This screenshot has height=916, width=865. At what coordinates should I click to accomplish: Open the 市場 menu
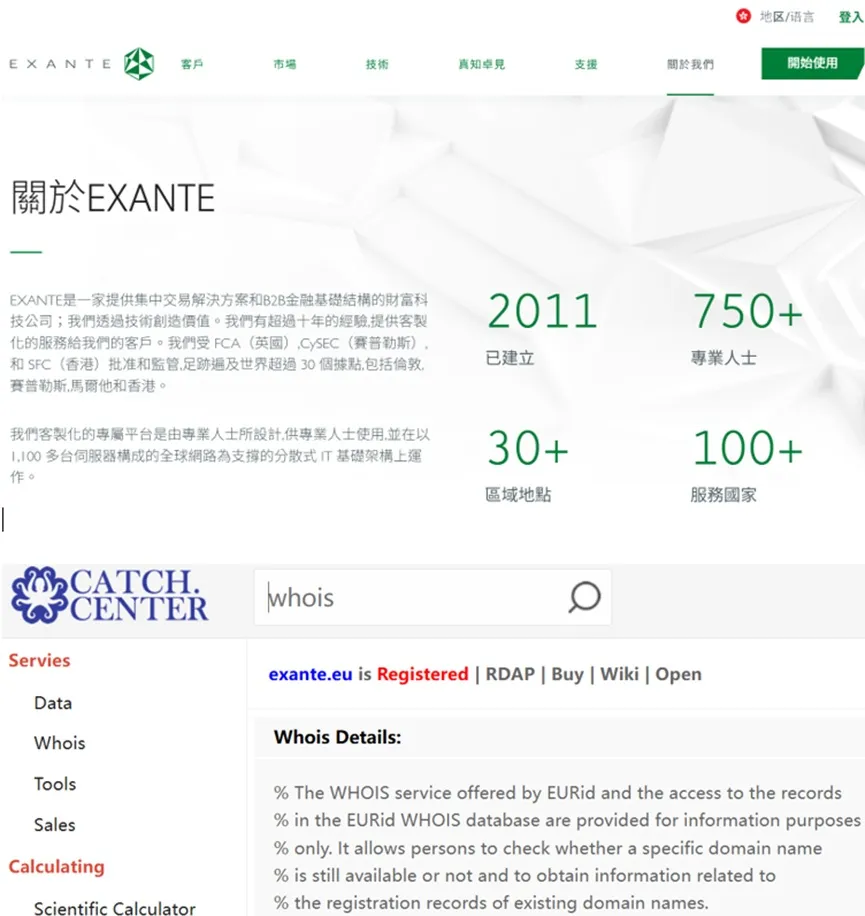point(285,64)
